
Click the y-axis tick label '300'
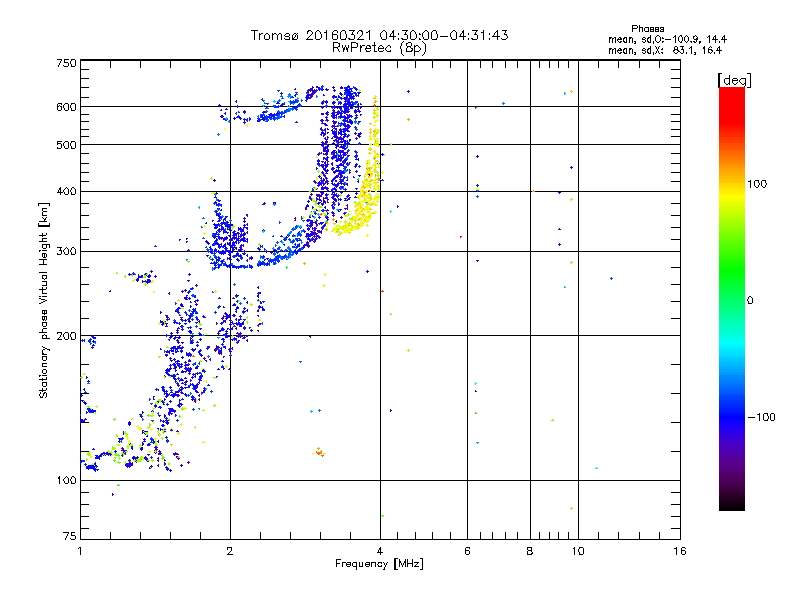(x=66, y=252)
